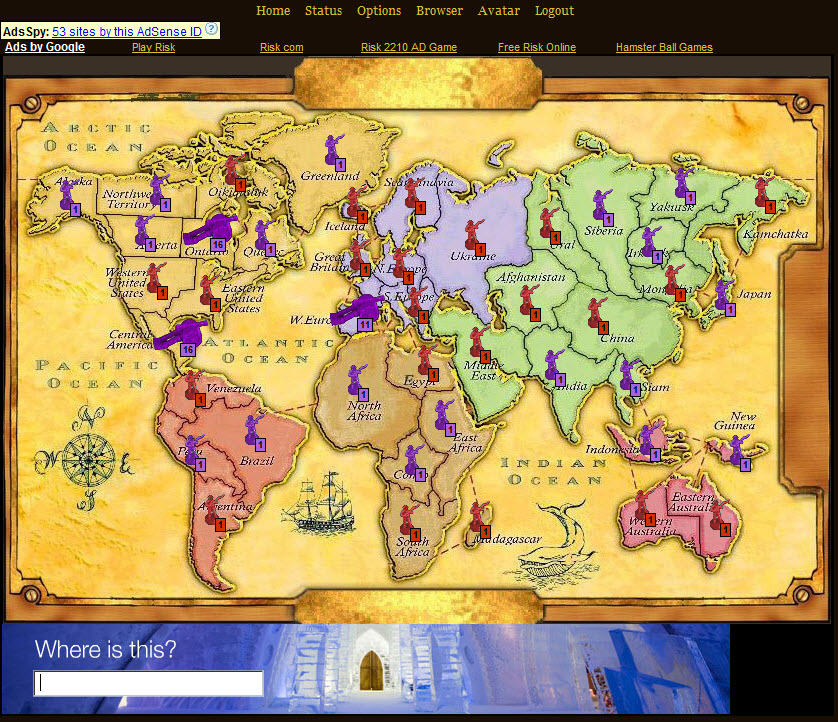Select the purple cannon in Central America
Viewport: 838px width, 722px height.
pos(181,335)
